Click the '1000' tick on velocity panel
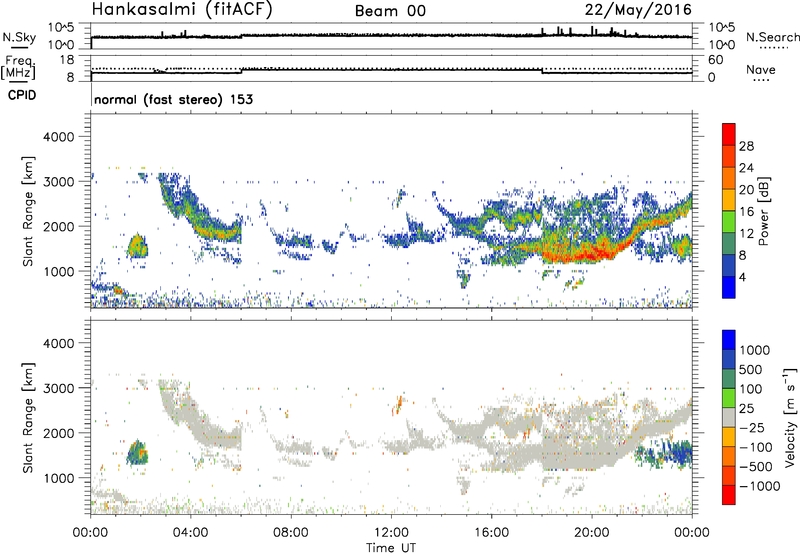 tap(58, 478)
